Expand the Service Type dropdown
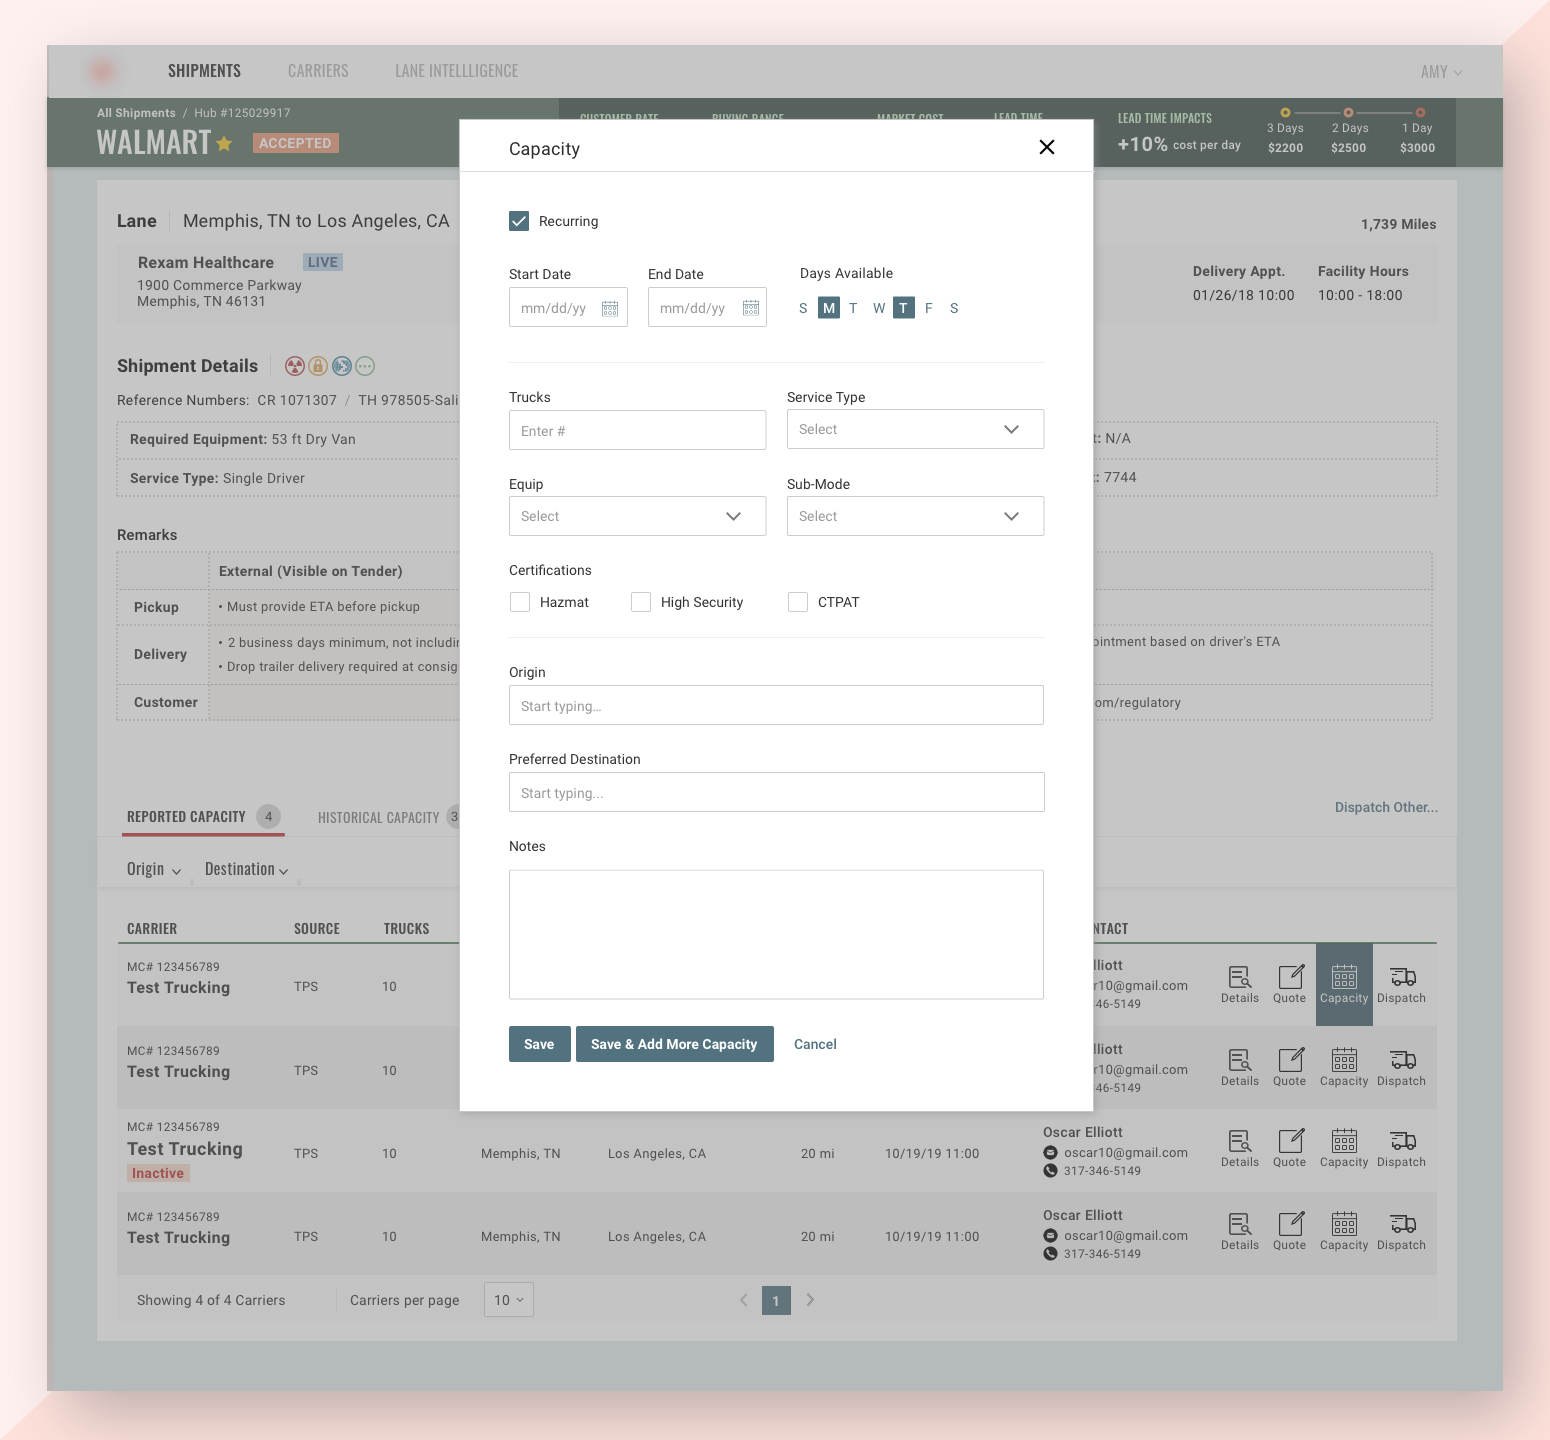This screenshot has height=1440, width=1550. (915, 429)
